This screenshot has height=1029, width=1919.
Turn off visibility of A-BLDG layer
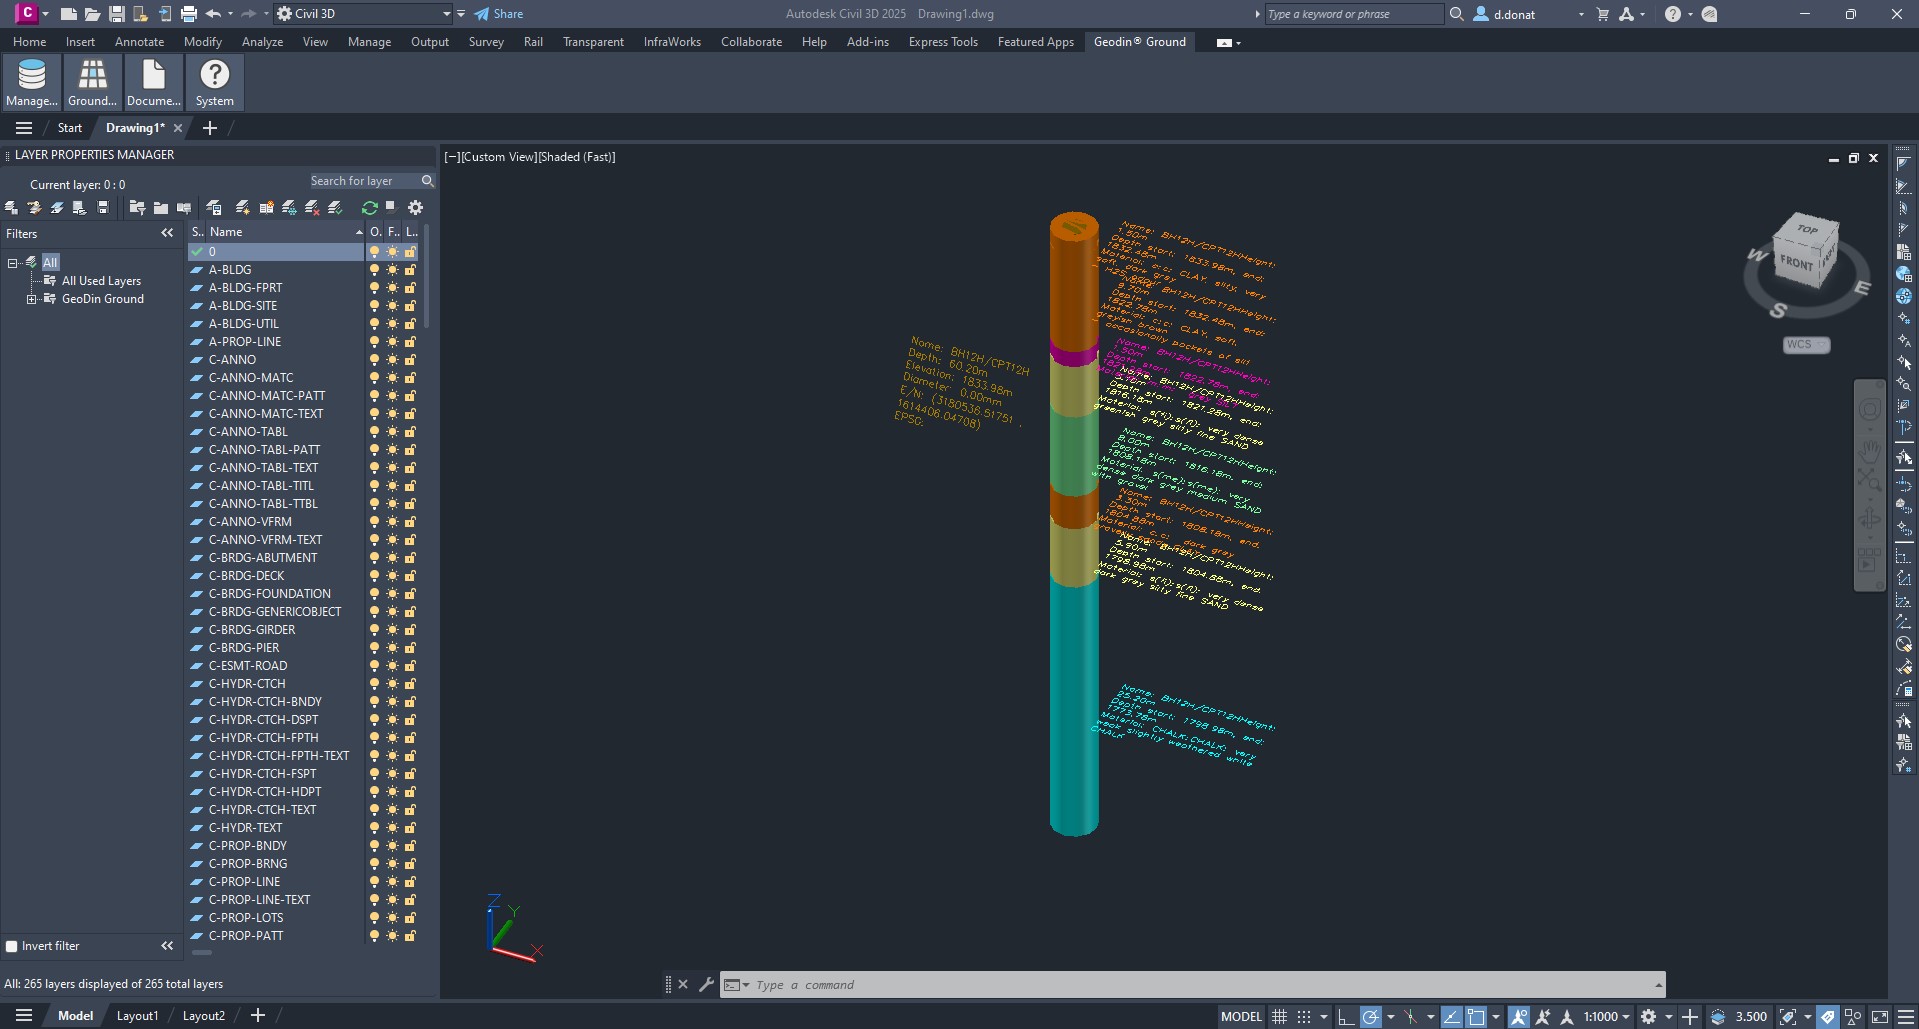point(374,270)
